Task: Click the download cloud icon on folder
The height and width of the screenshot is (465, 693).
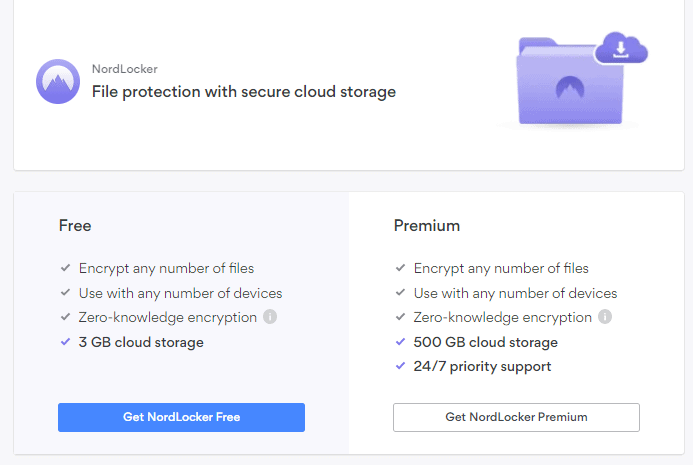Action: pyautogui.click(x=621, y=47)
